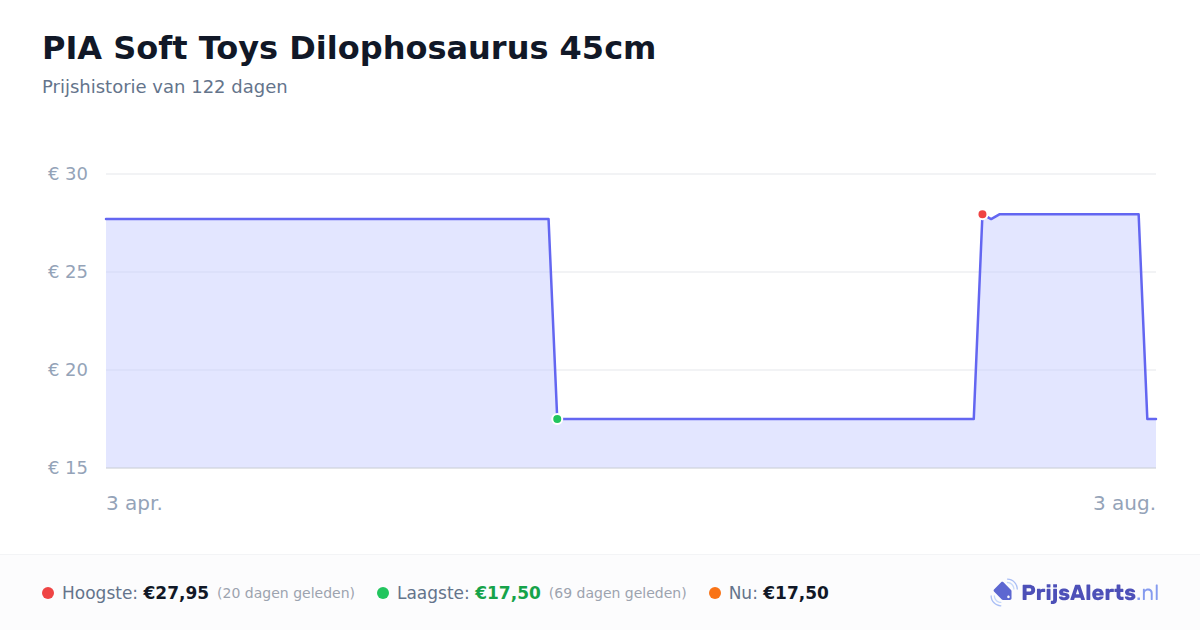Click the Laagste price €17,50 value in green

tap(508, 593)
